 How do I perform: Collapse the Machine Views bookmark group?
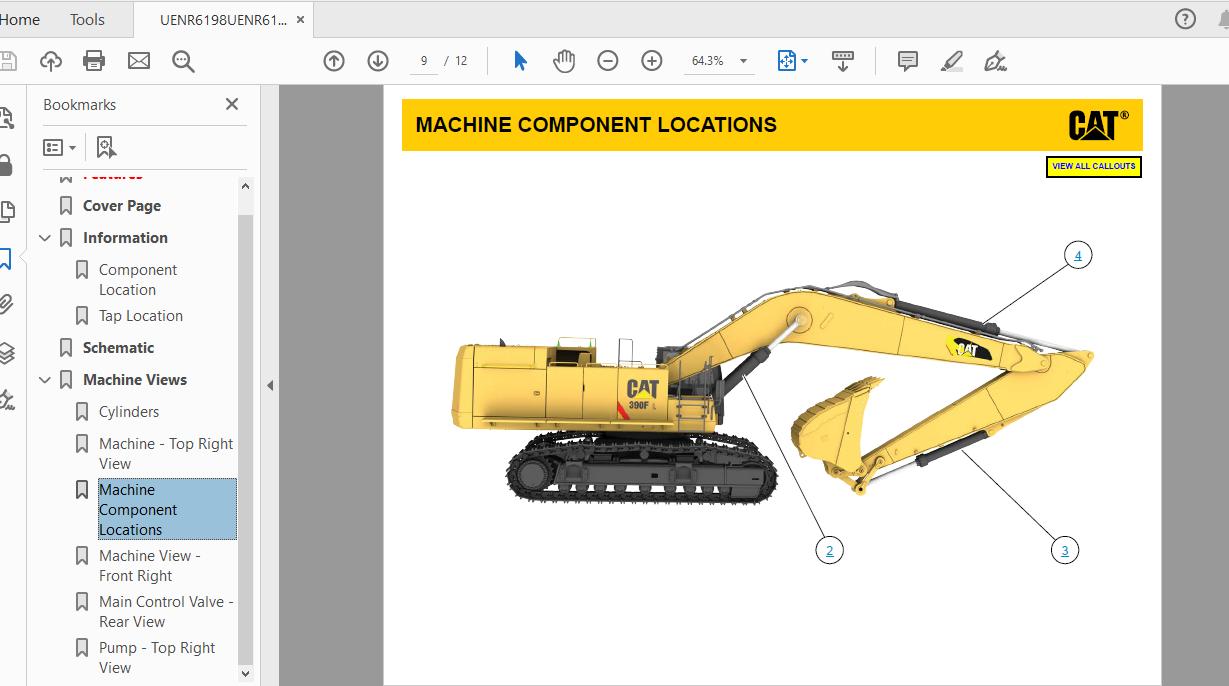(44, 380)
